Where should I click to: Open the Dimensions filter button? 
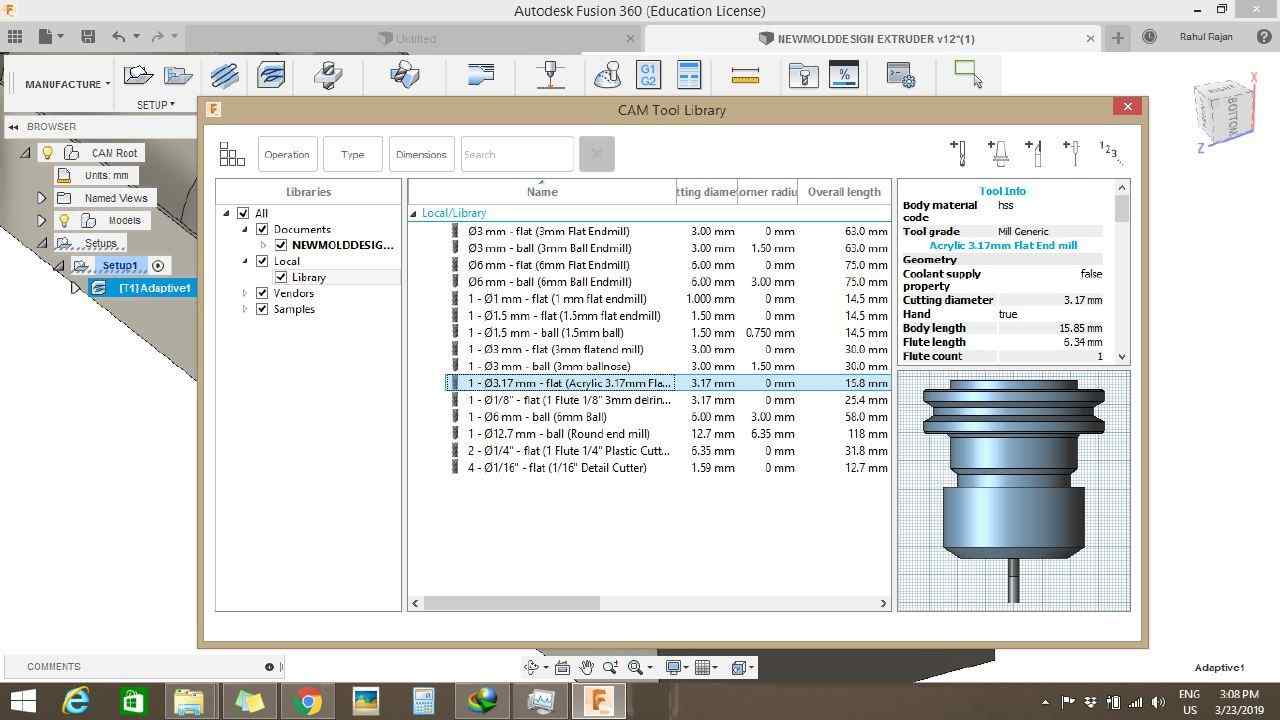[421, 154]
